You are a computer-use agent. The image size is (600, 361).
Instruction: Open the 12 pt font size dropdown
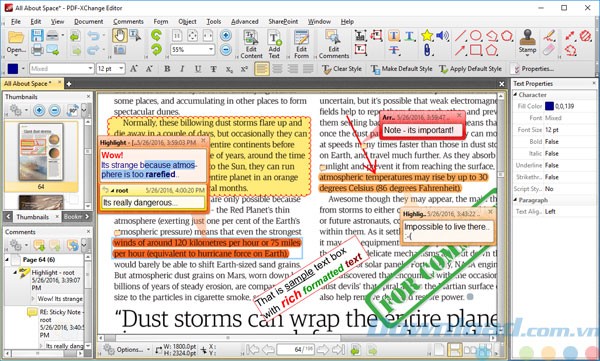(x=121, y=69)
